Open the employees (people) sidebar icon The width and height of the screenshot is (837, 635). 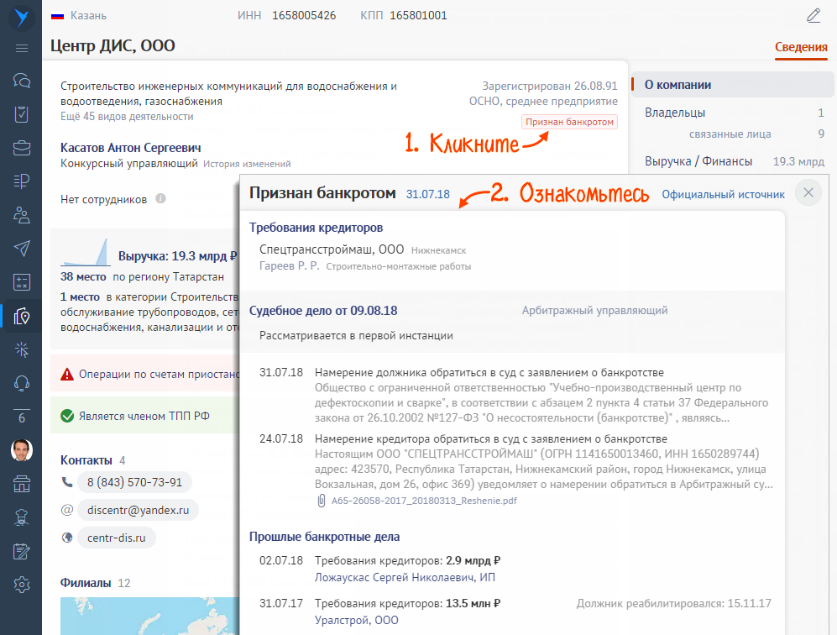tap(21, 215)
